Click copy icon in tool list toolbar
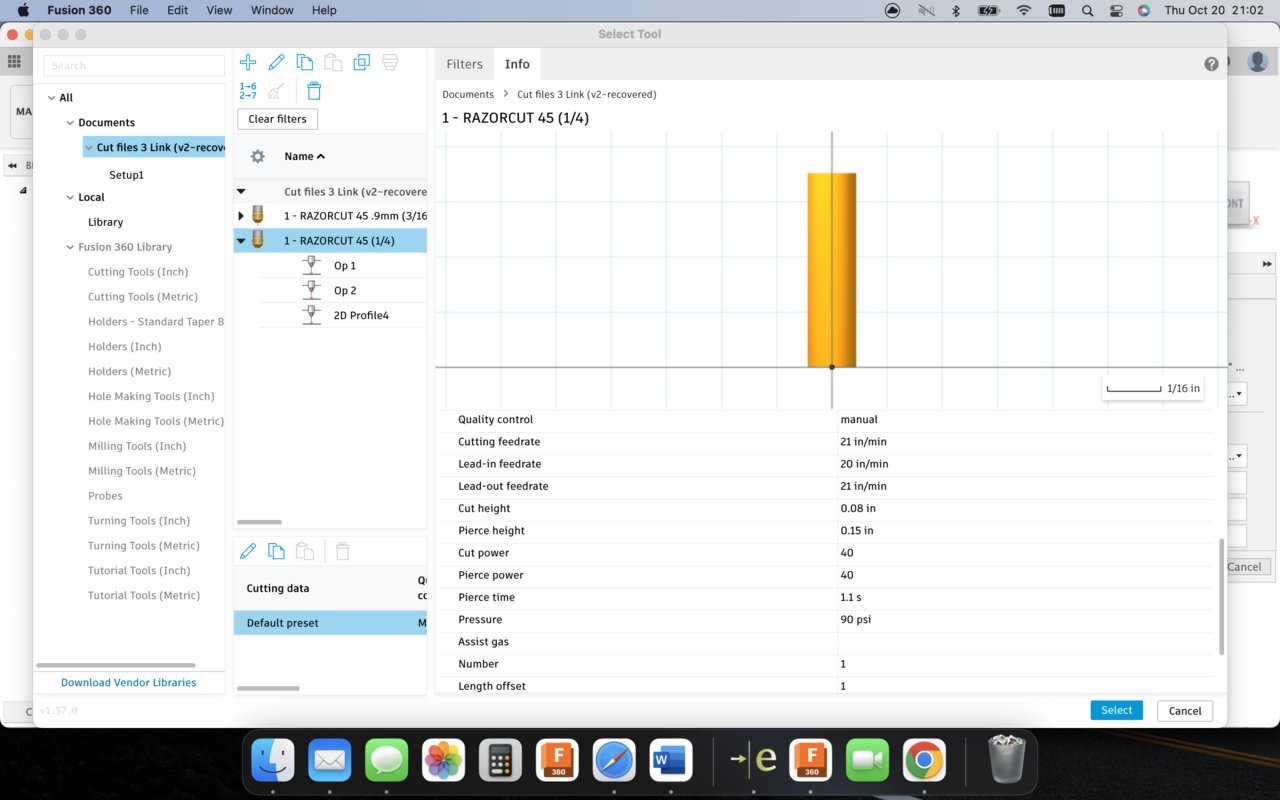 click(305, 63)
